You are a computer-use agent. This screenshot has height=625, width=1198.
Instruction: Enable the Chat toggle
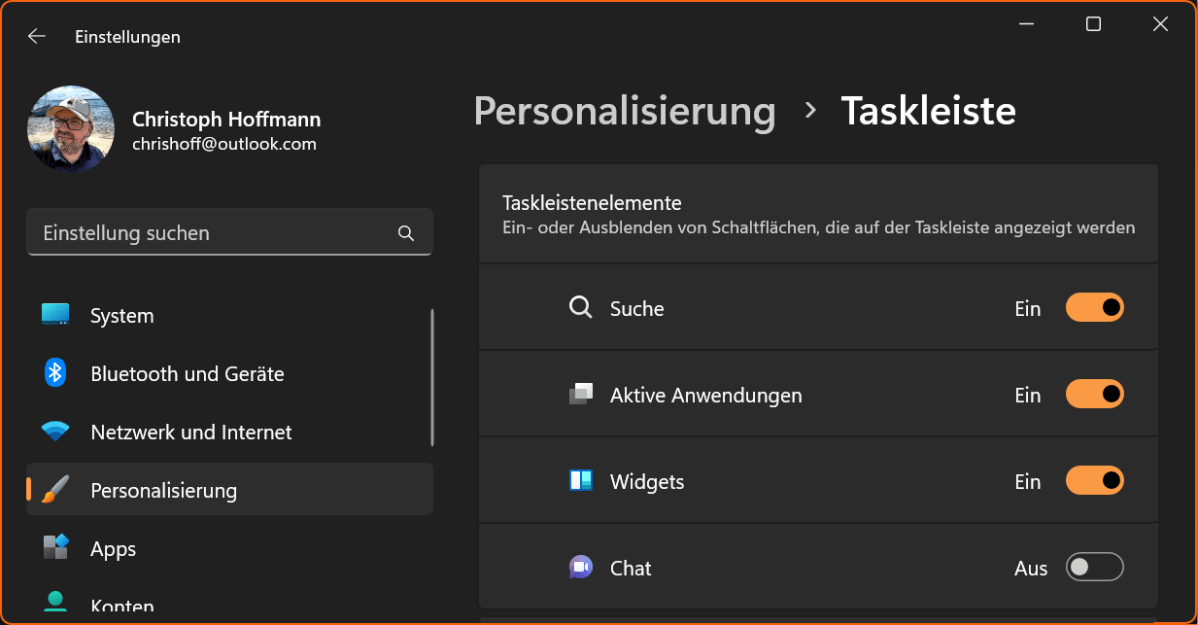pos(1094,567)
